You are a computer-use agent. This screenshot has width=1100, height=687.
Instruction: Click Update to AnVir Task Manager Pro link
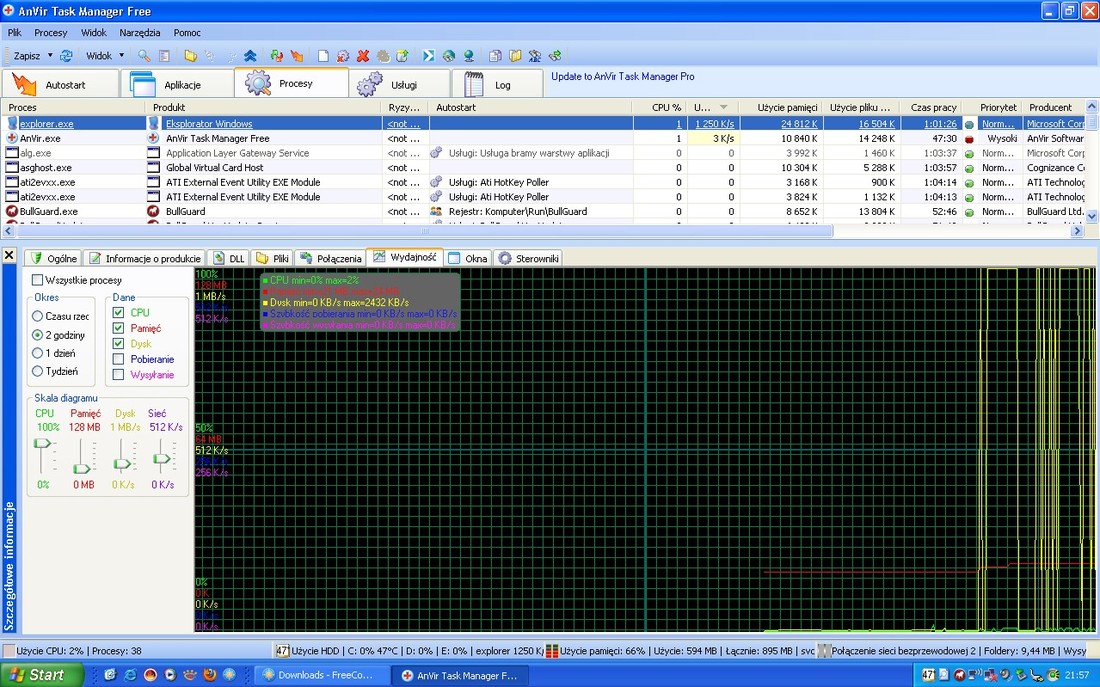(622, 76)
